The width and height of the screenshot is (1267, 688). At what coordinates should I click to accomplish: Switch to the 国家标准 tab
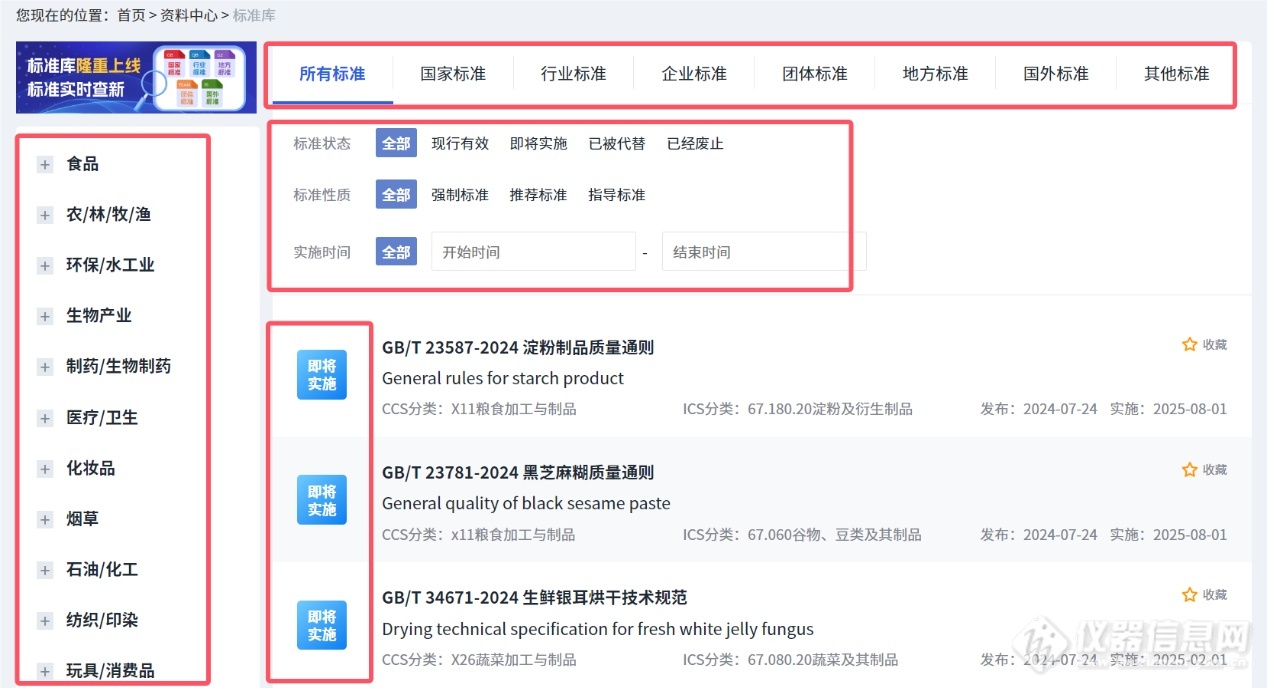click(453, 74)
